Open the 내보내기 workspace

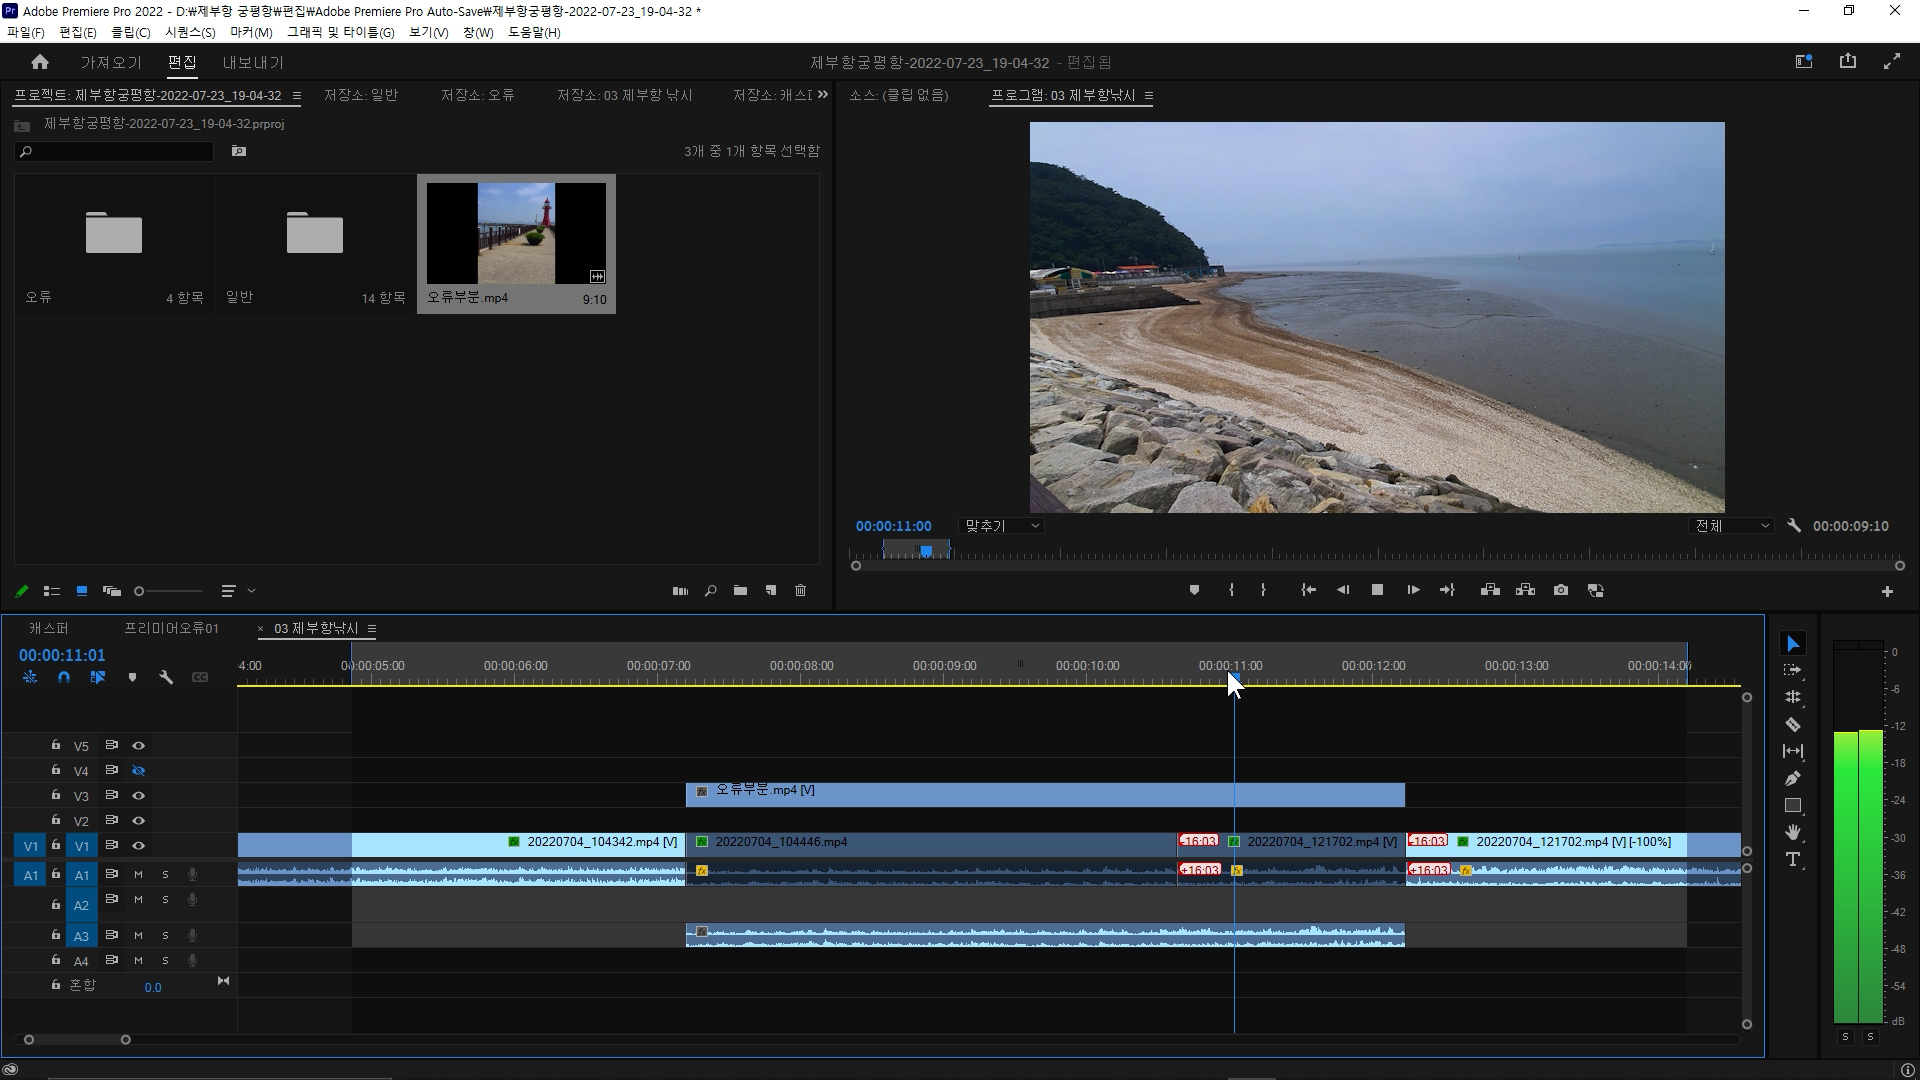tap(253, 62)
